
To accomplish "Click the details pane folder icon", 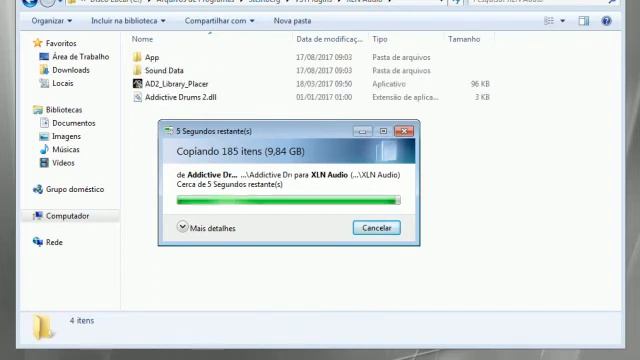I will [43, 327].
